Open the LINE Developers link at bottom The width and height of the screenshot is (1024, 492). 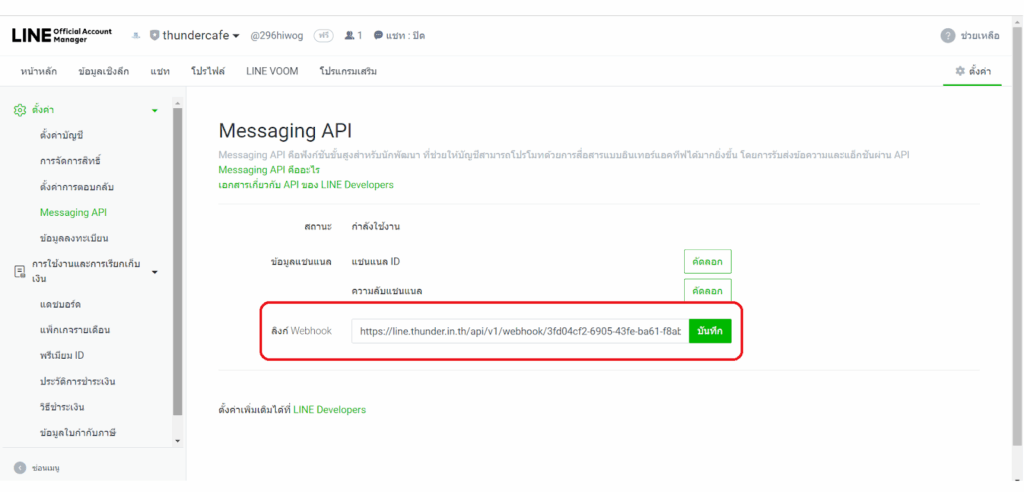329,410
